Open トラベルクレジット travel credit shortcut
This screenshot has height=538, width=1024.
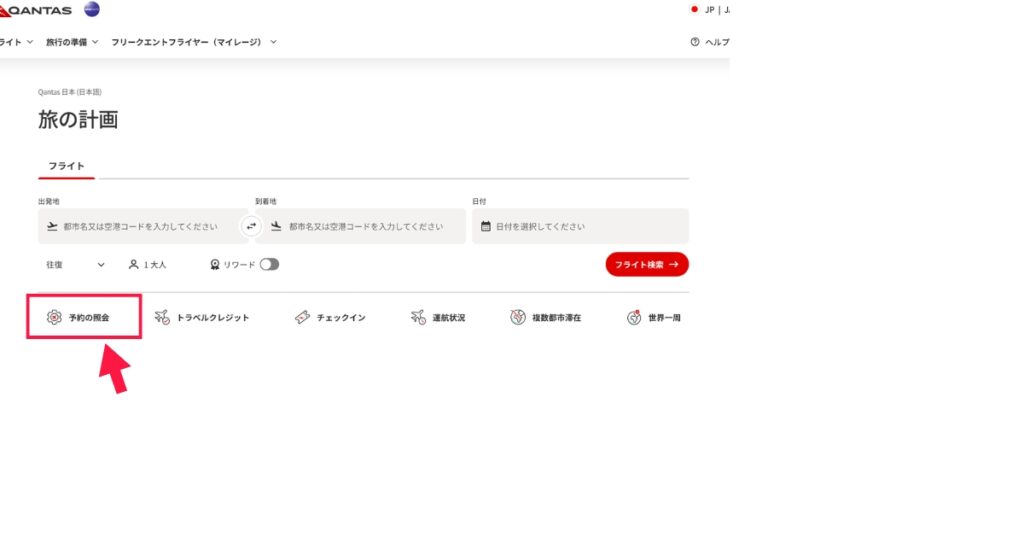[202, 318]
